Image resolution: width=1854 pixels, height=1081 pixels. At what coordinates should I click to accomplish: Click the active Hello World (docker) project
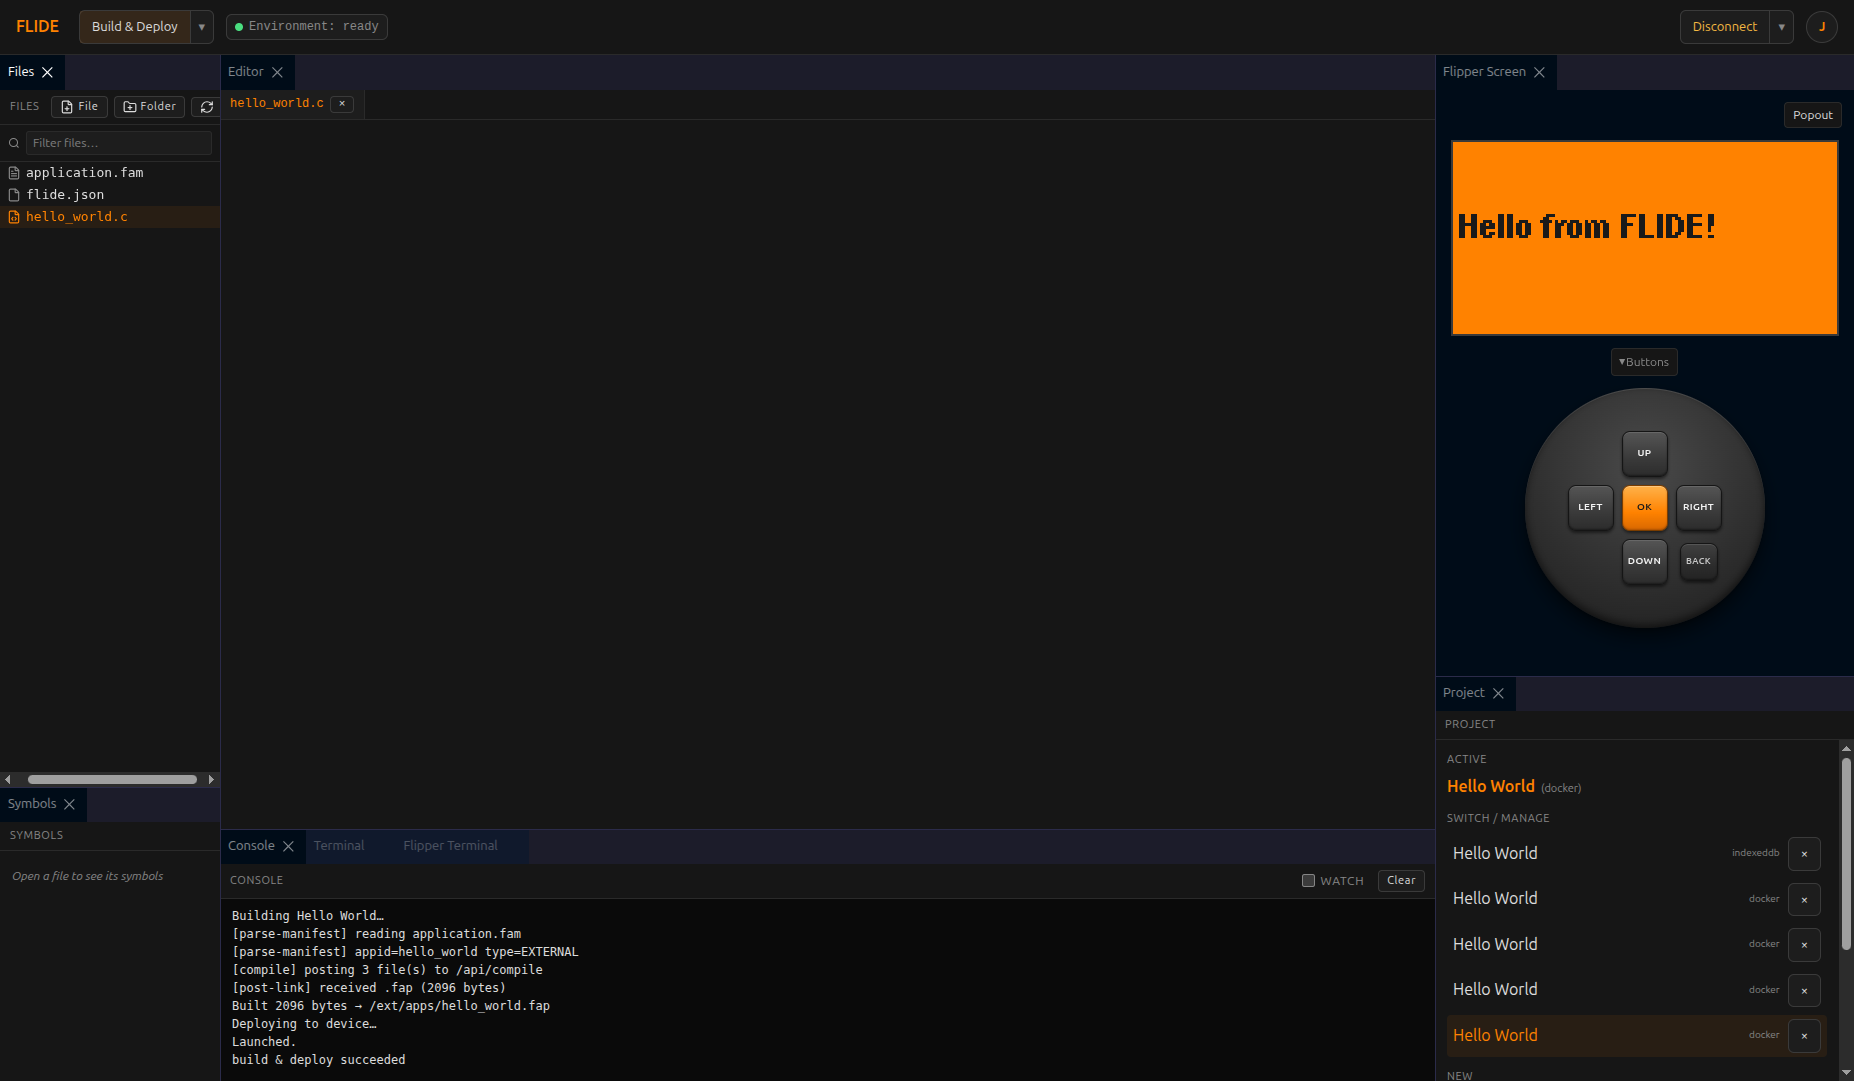[x=1513, y=787]
